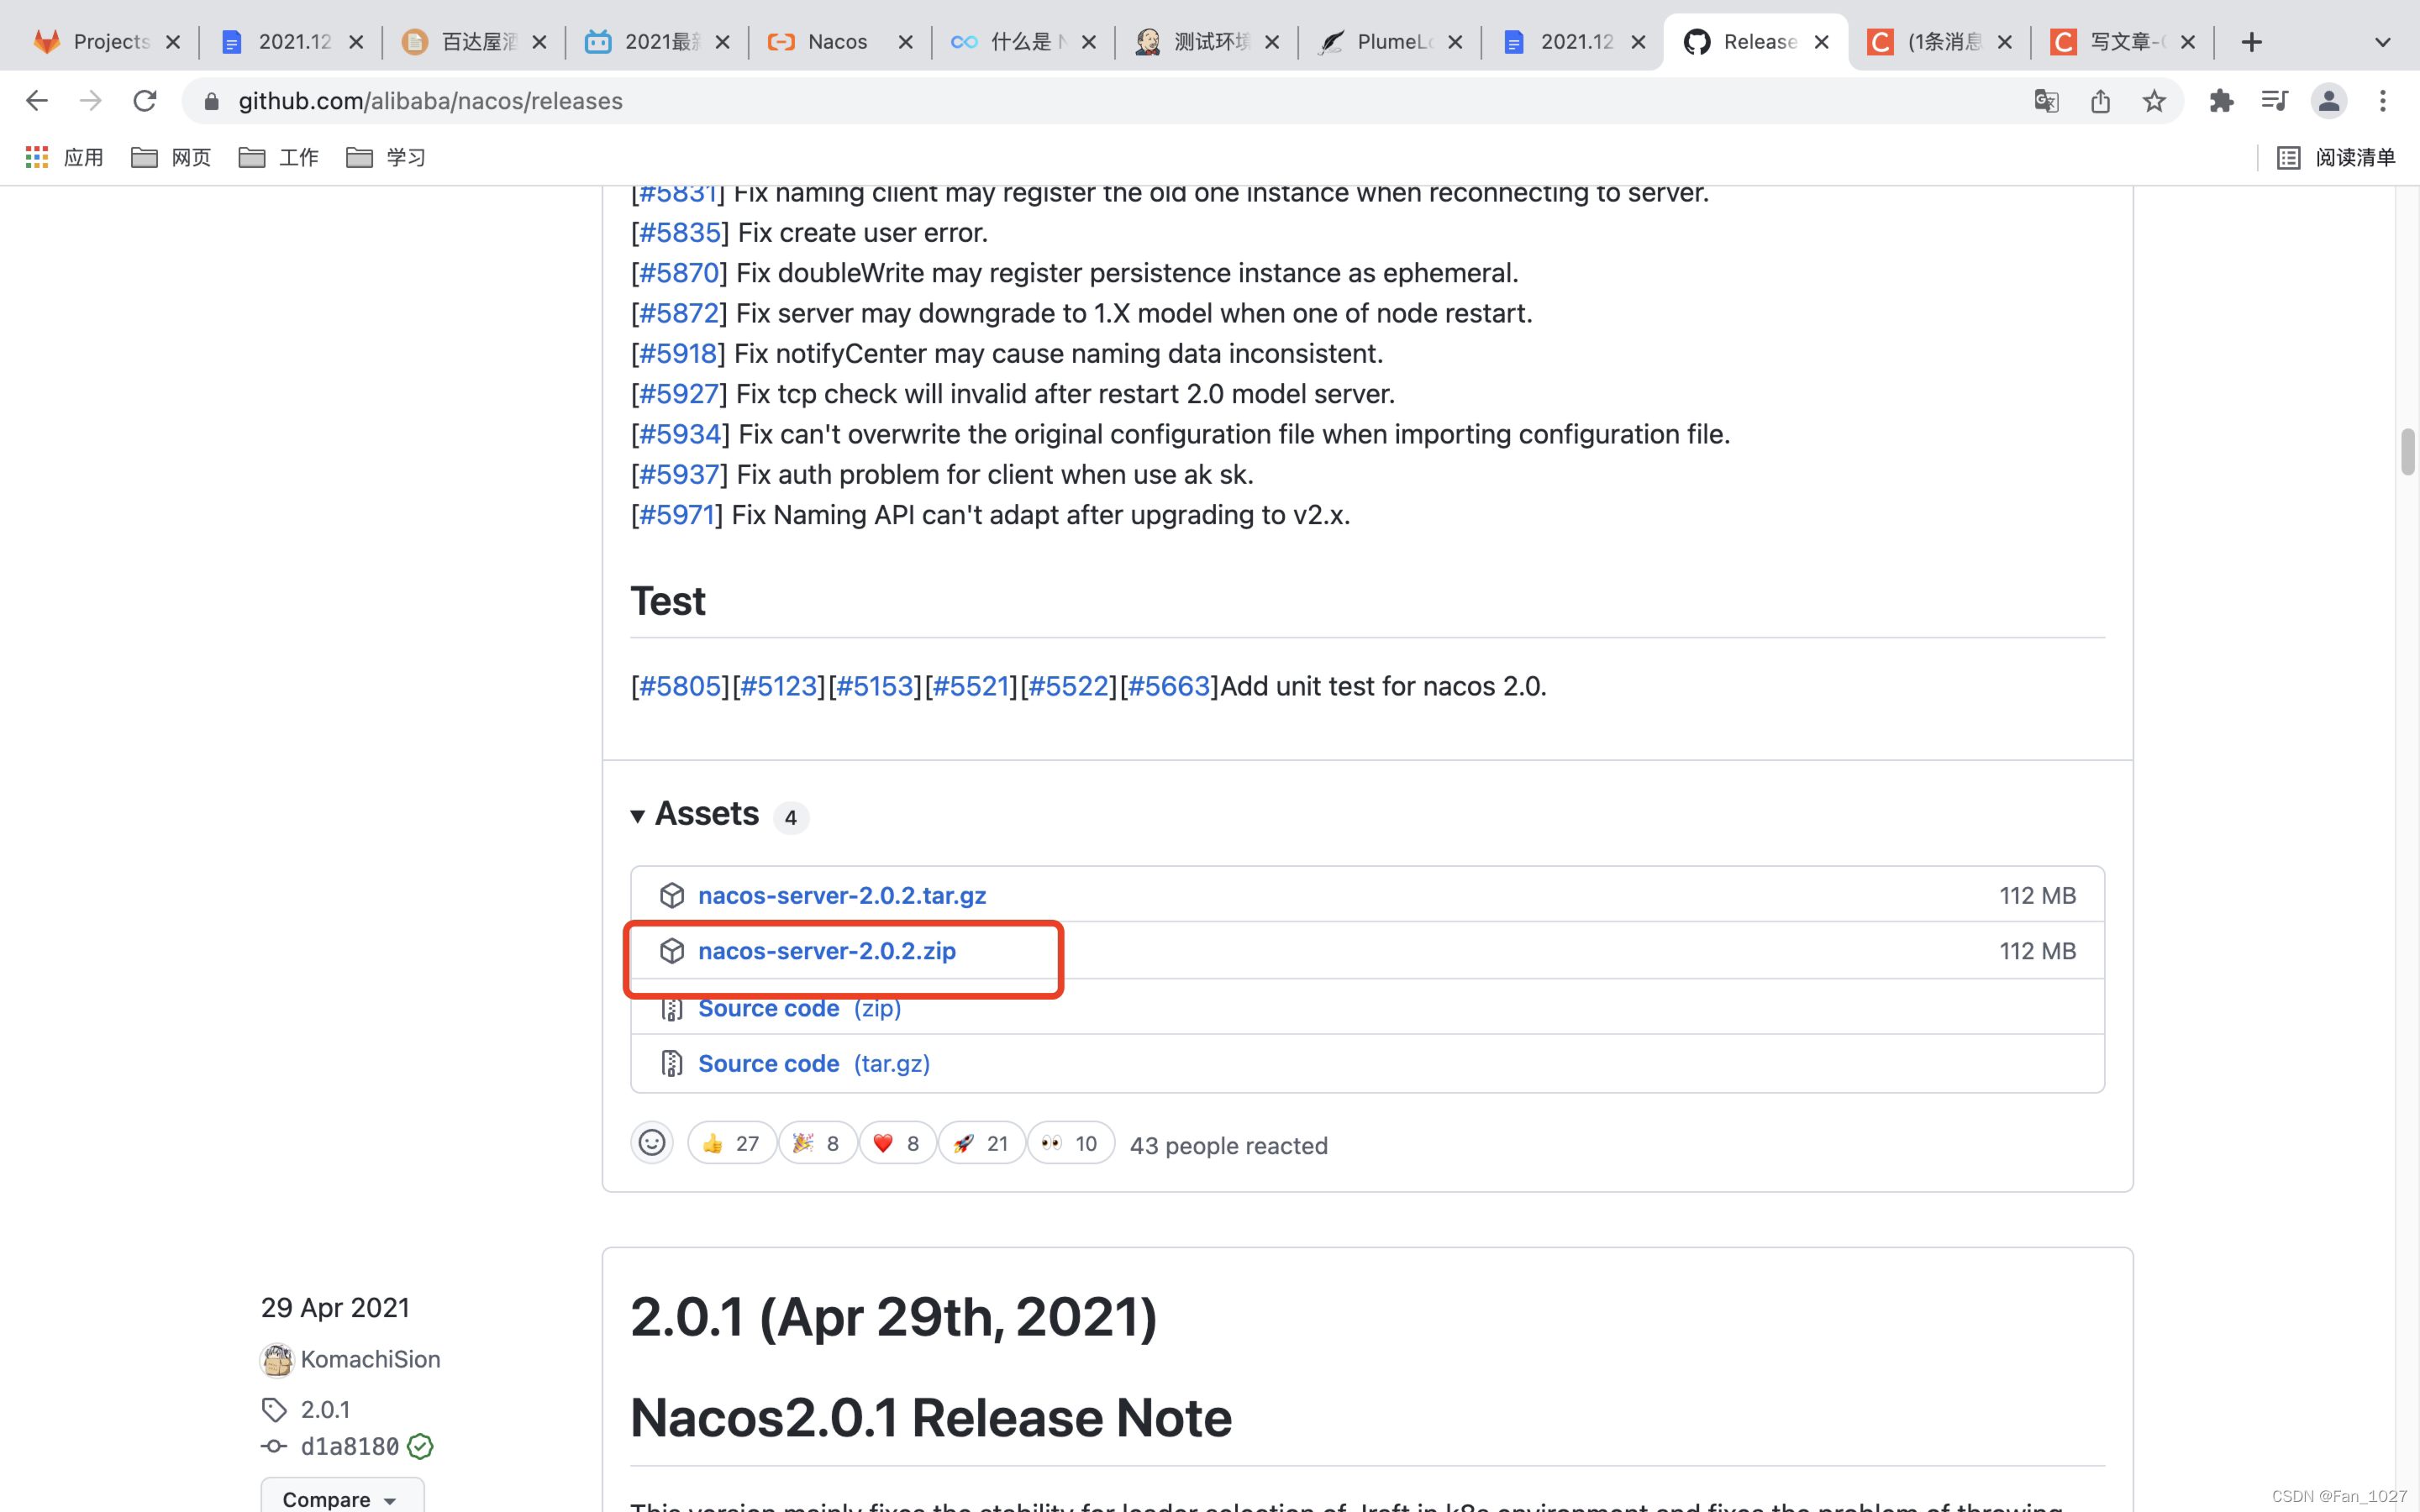Open the 2.0.1 (Apr 29th, 2021) release title
2420x1512 pixels.
pyautogui.click(x=894, y=1316)
